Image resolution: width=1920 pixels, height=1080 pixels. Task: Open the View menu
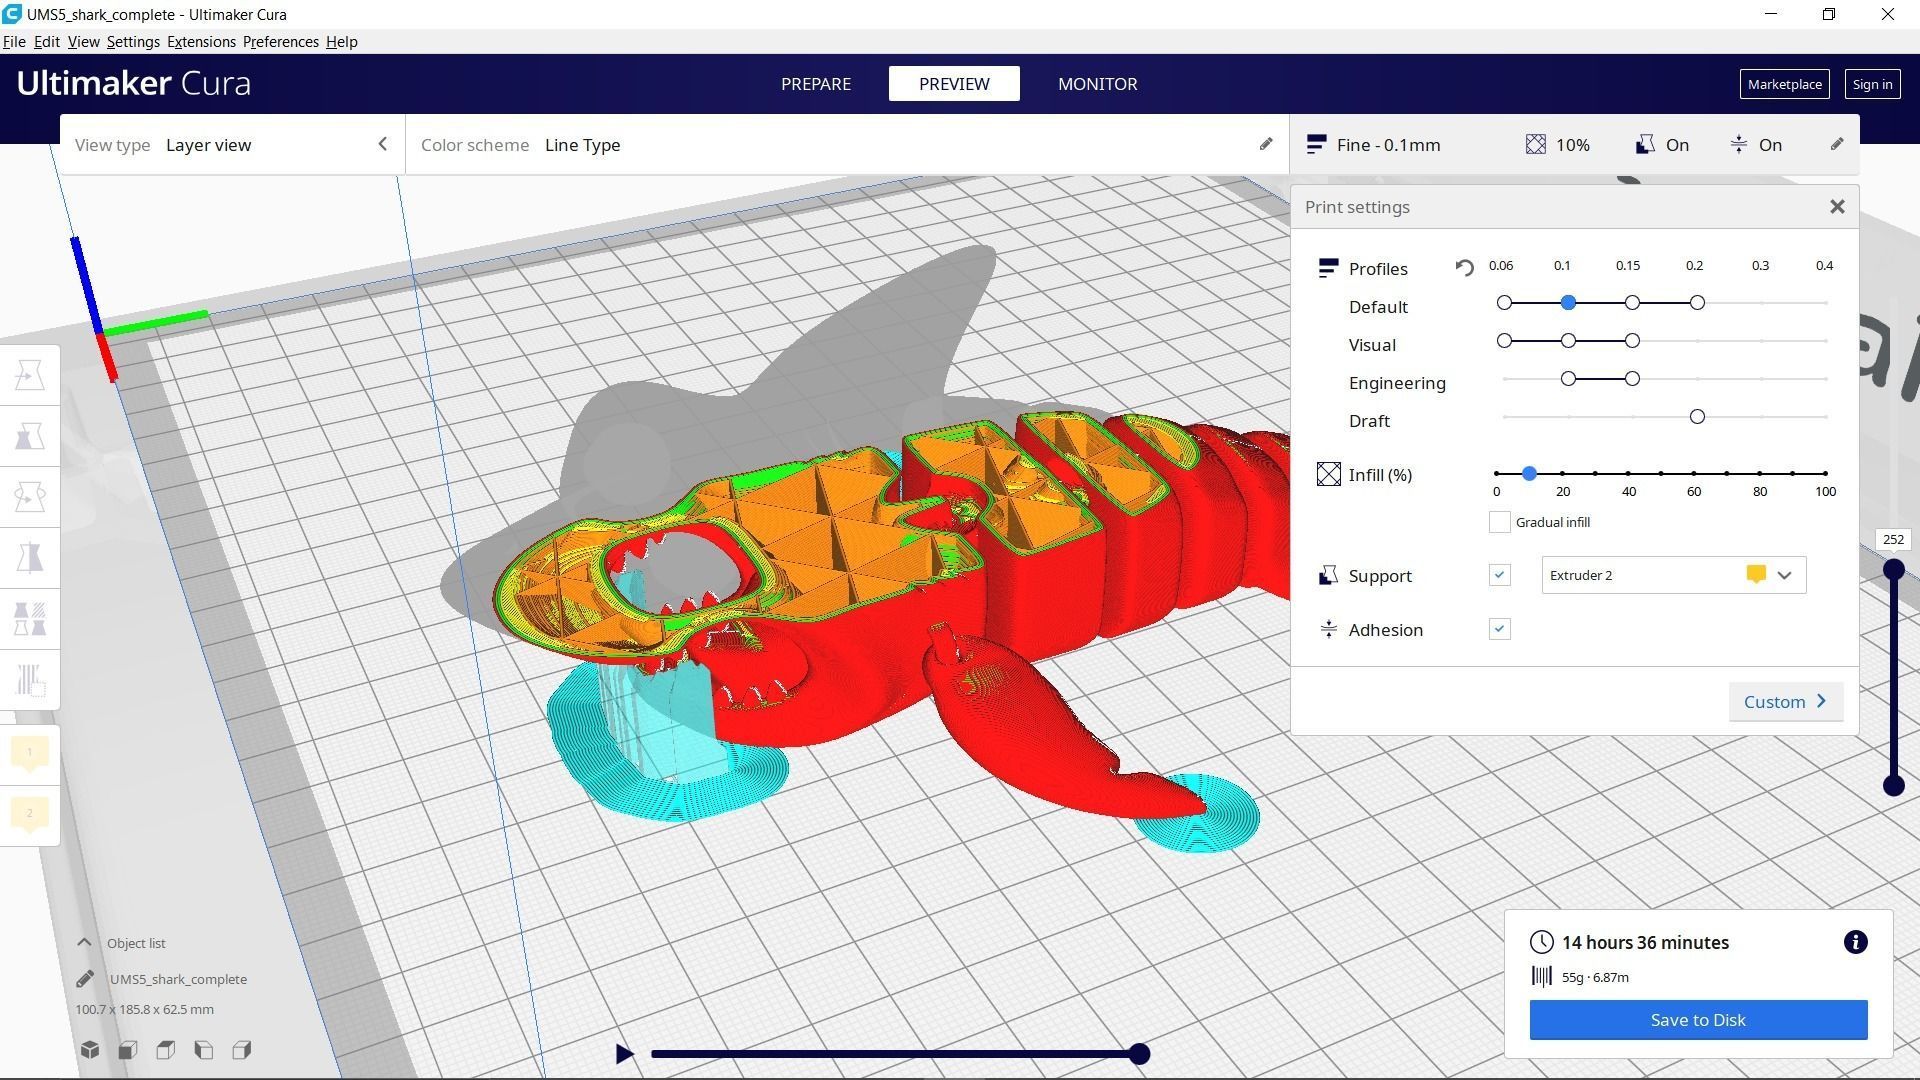83,42
